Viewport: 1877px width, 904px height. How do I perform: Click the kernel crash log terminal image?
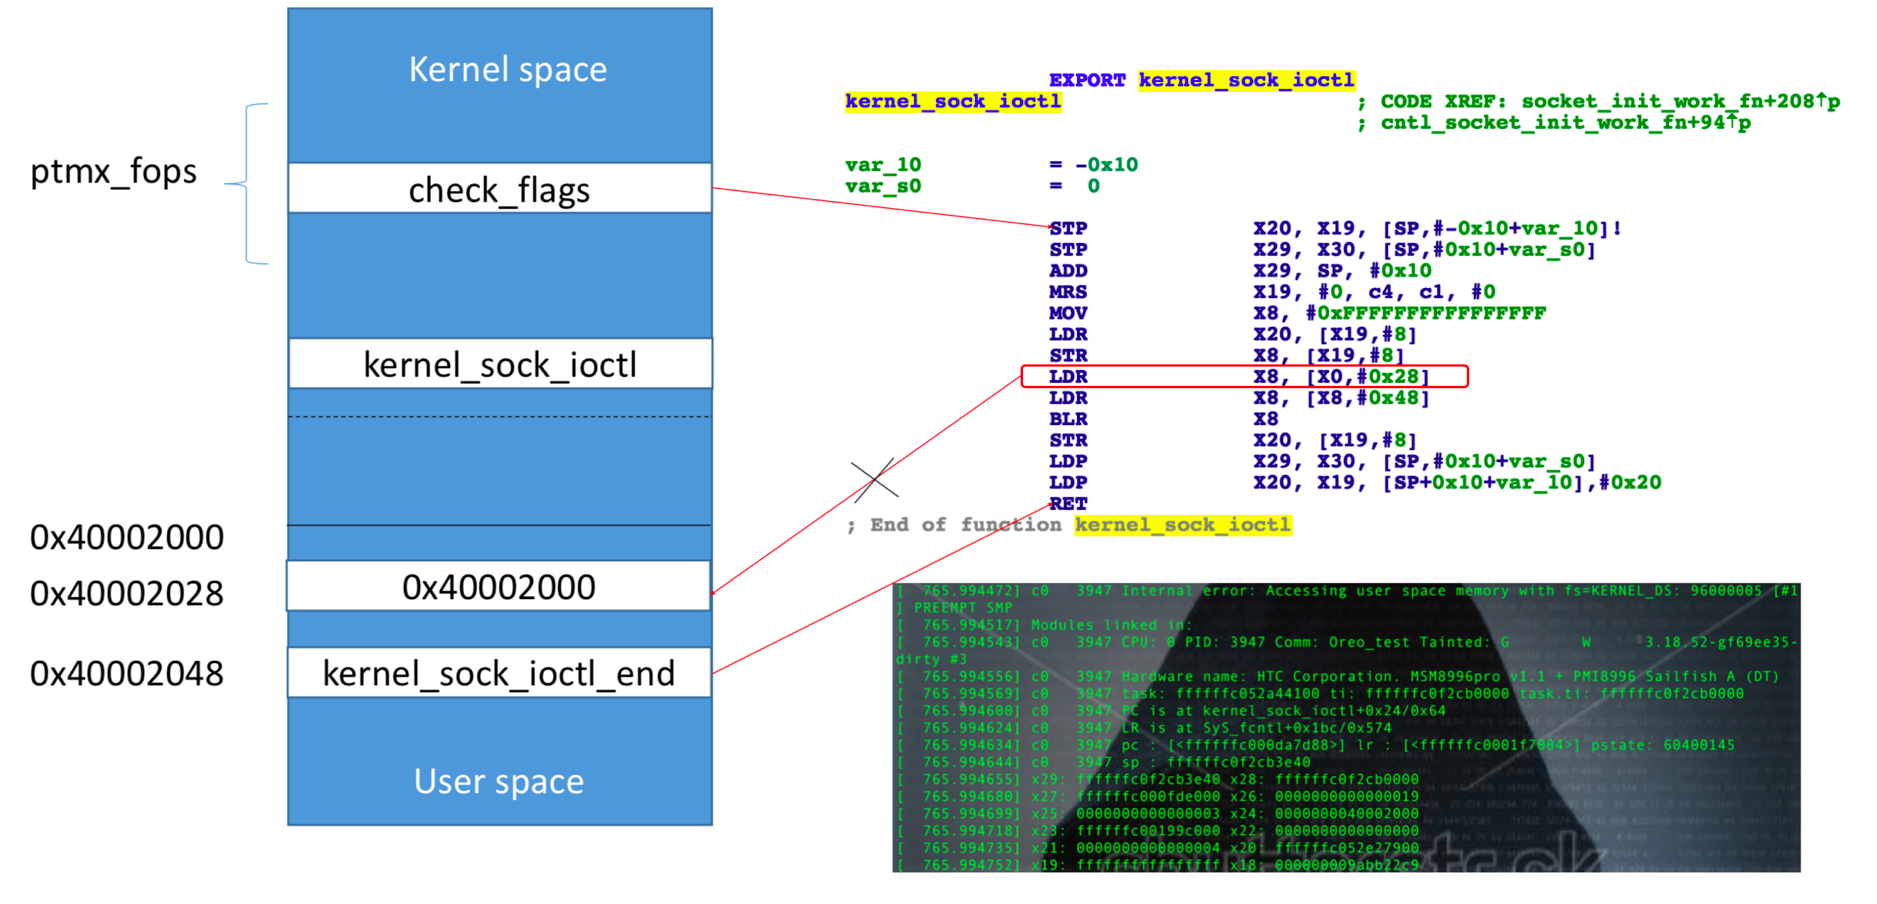click(1346, 728)
